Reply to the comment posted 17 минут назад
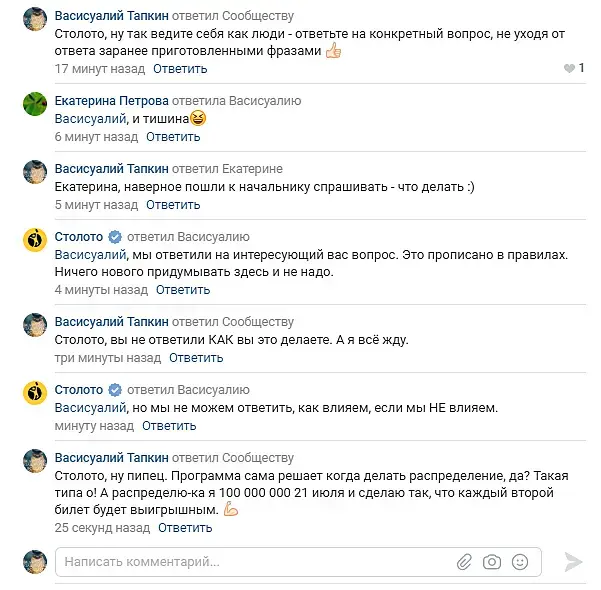Image resolution: width=601 pixels, height=590 pixels. tap(180, 69)
